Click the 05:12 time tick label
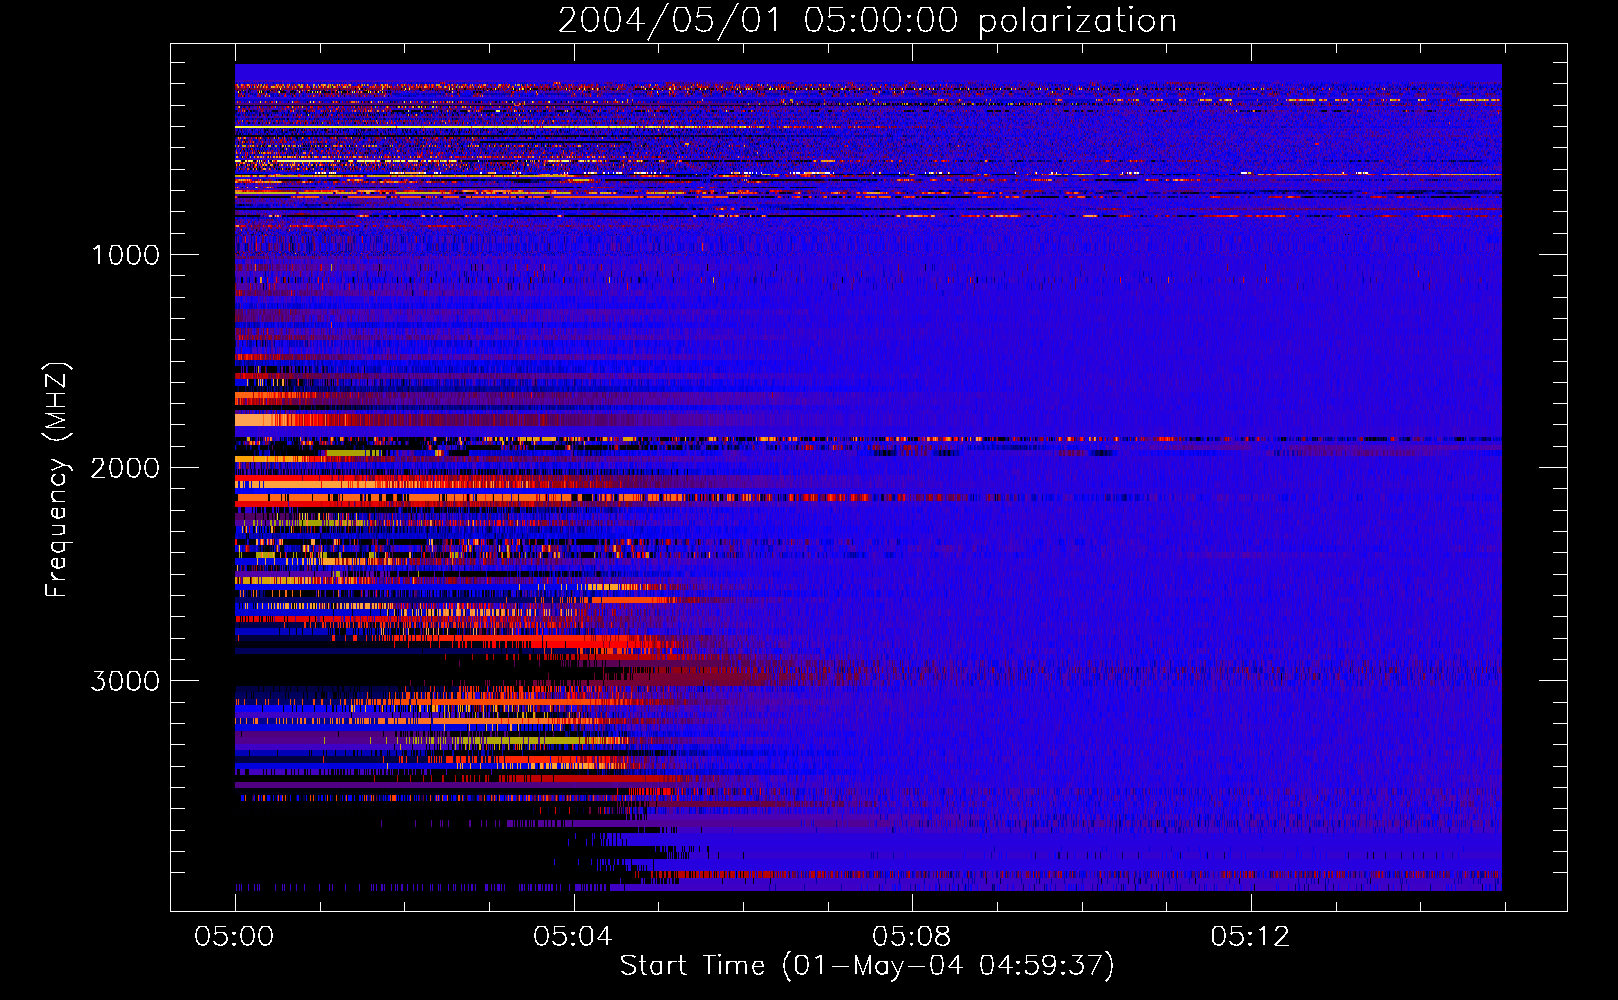 click(x=1250, y=937)
